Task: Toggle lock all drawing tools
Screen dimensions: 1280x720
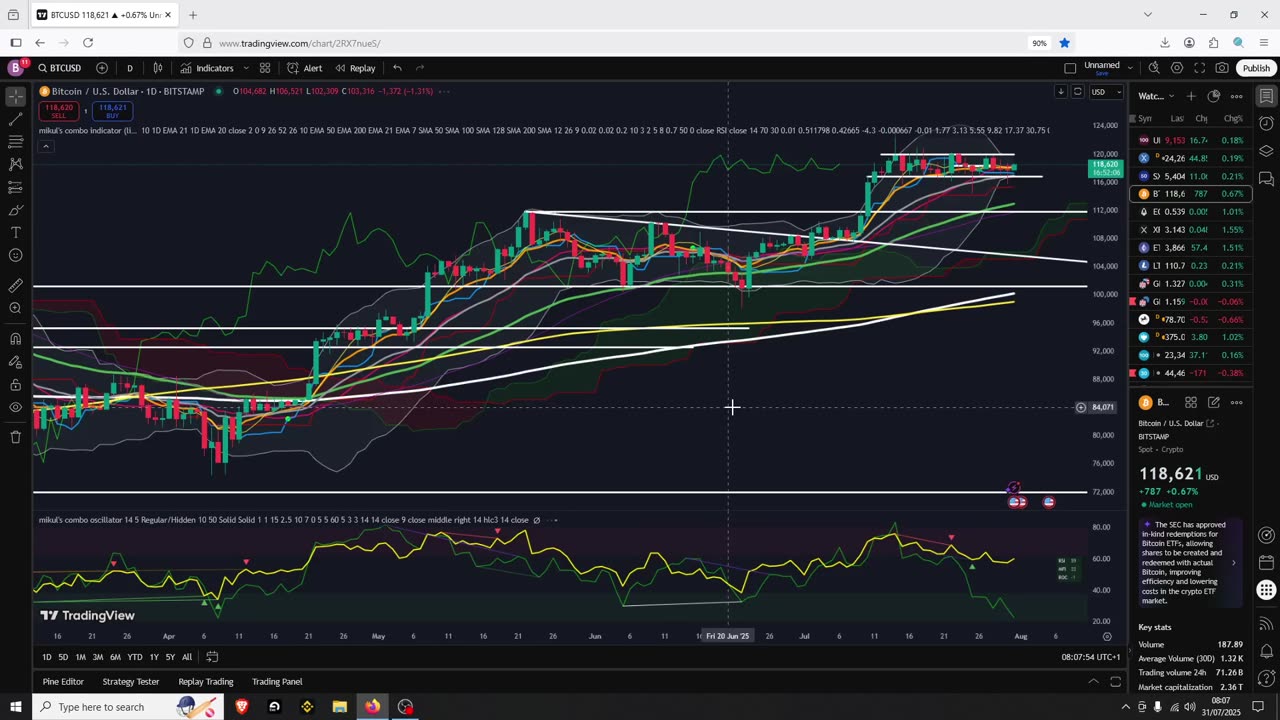Action: click(15, 385)
